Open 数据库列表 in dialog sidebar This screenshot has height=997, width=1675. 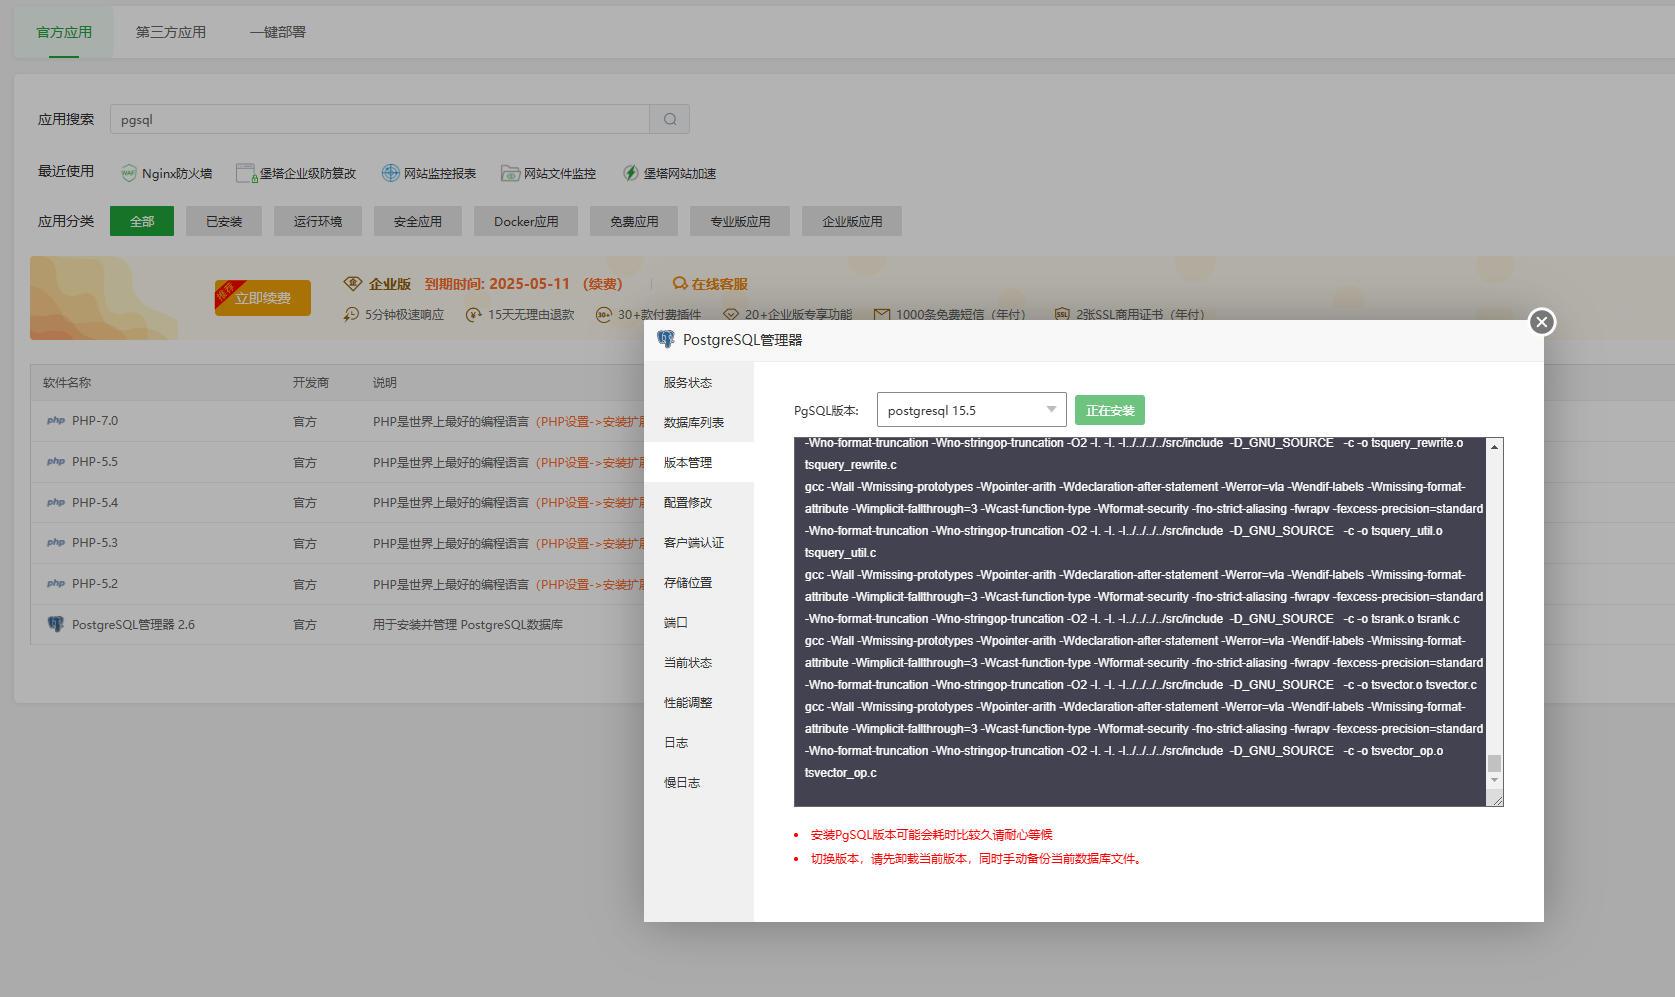click(x=699, y=422)
